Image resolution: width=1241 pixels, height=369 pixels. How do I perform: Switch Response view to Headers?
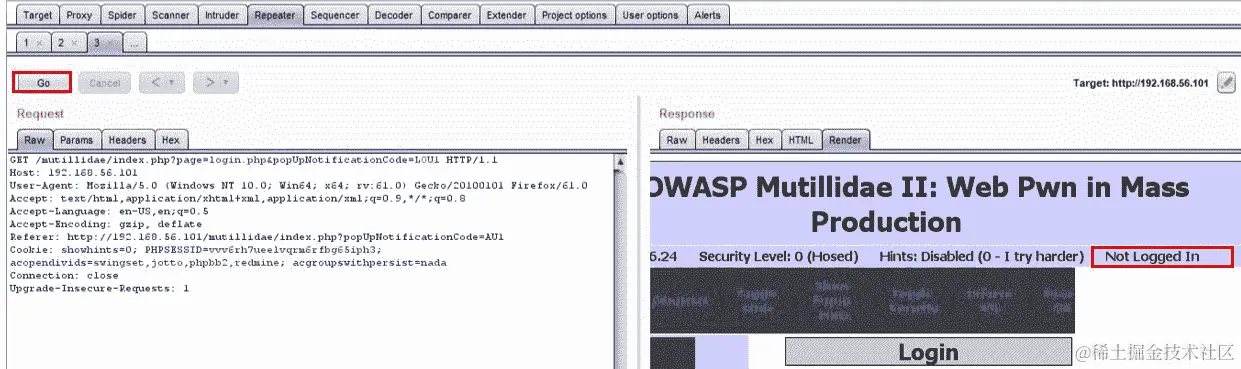(x=721, y=140)
